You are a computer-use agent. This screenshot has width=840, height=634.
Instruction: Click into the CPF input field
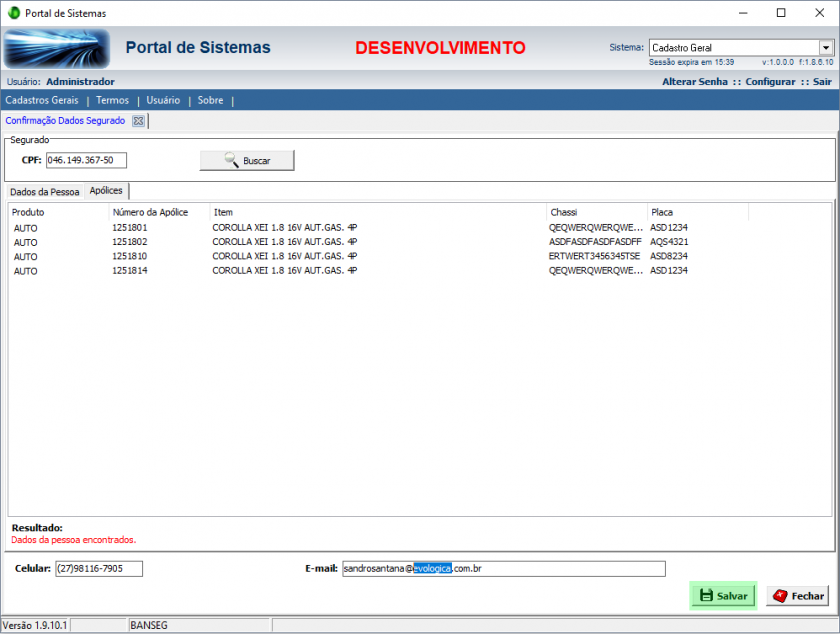(x=86, y=160)
